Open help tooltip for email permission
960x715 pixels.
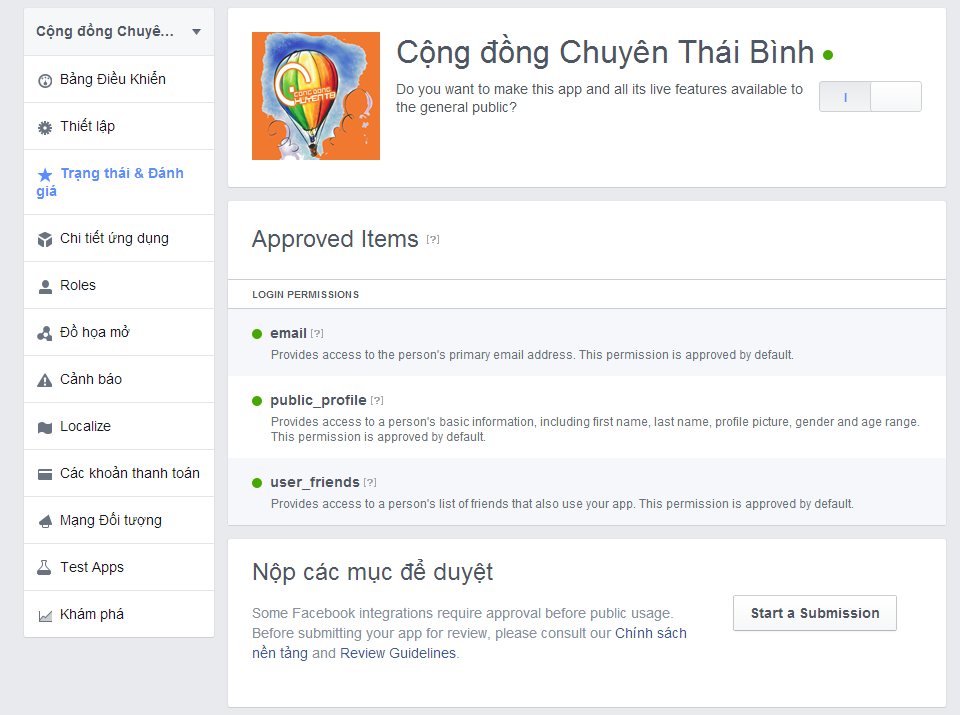click(x=317, y=334)
